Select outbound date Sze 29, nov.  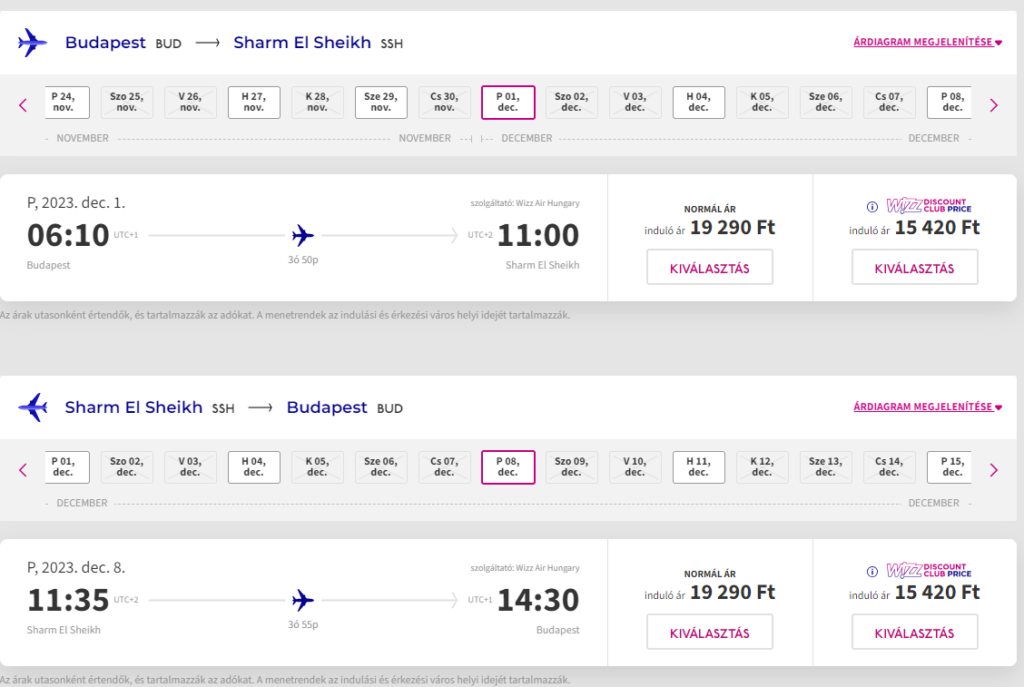point(381,103)
